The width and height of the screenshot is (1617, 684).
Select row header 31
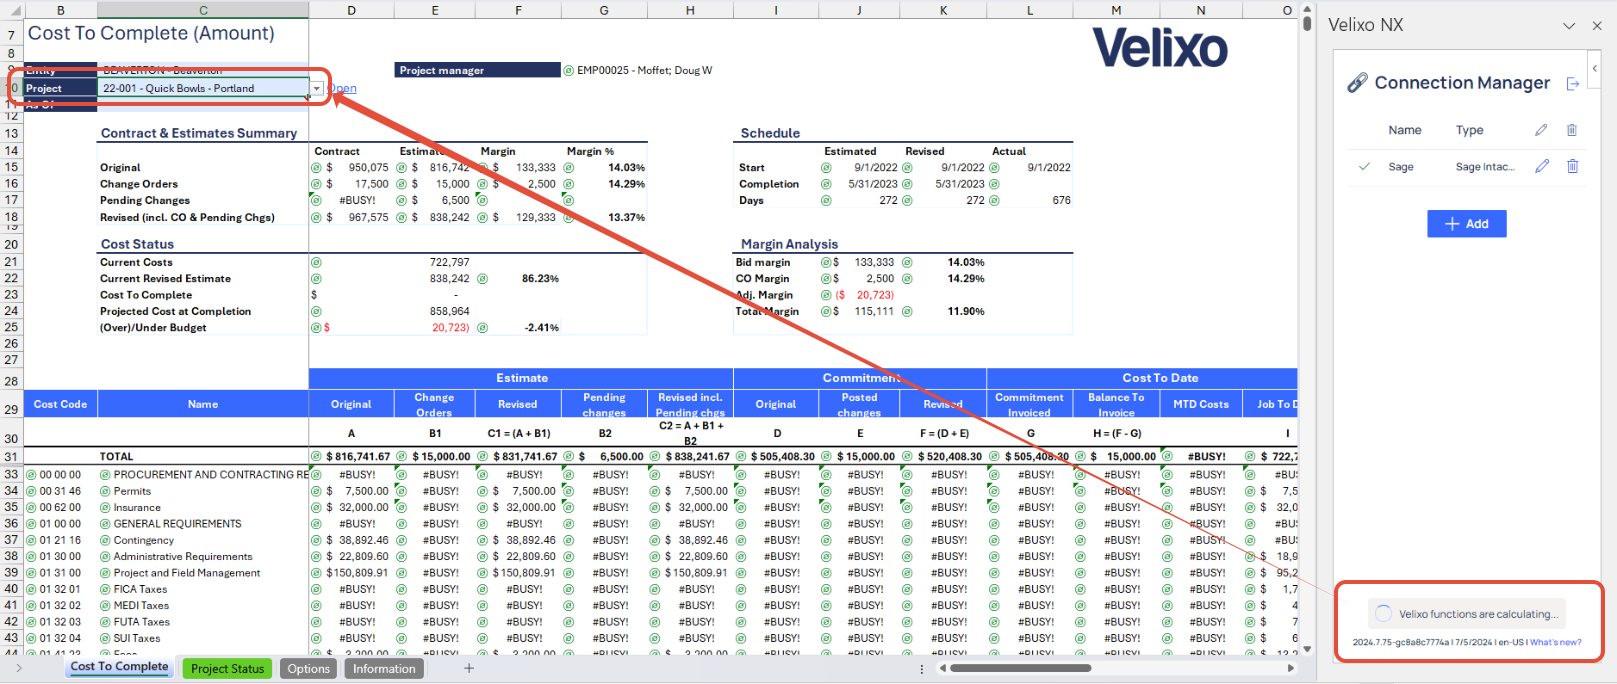pyautogui.click(x=11, y=456)
